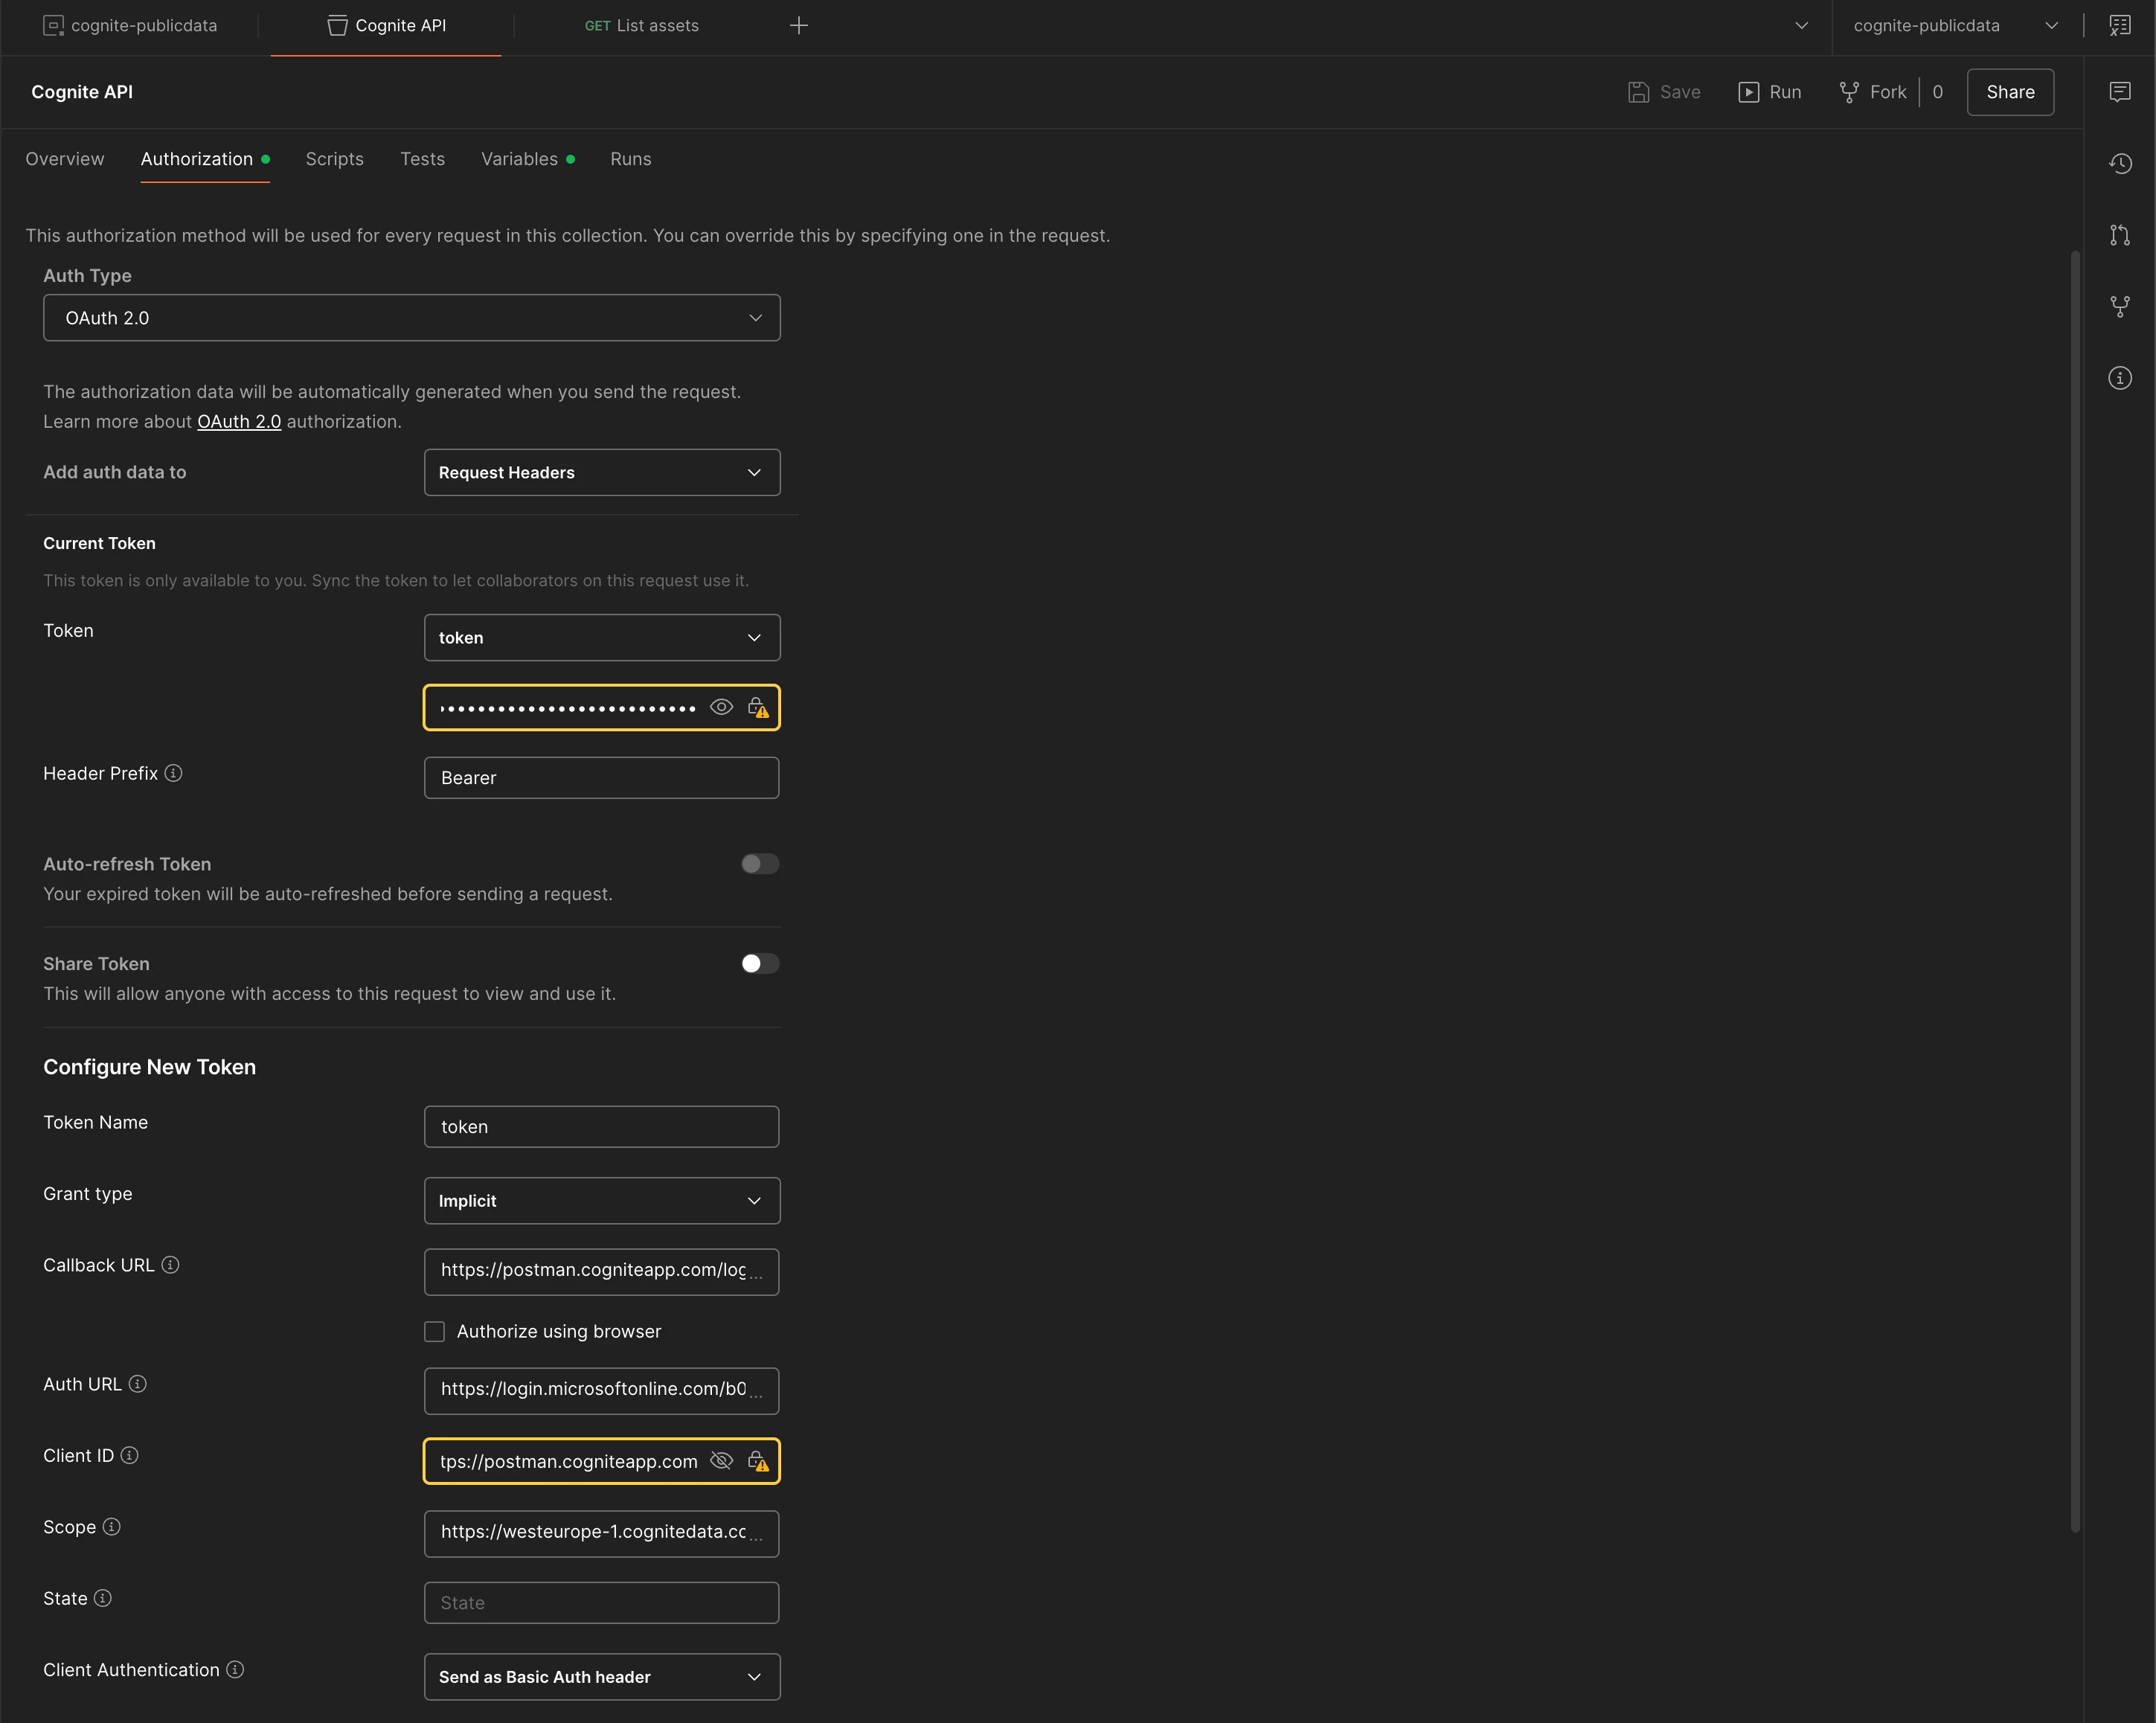This screenshot has width=2156, height=1723.
Task: Click the Run collection icon button
Action: [x=1748, y=92]
